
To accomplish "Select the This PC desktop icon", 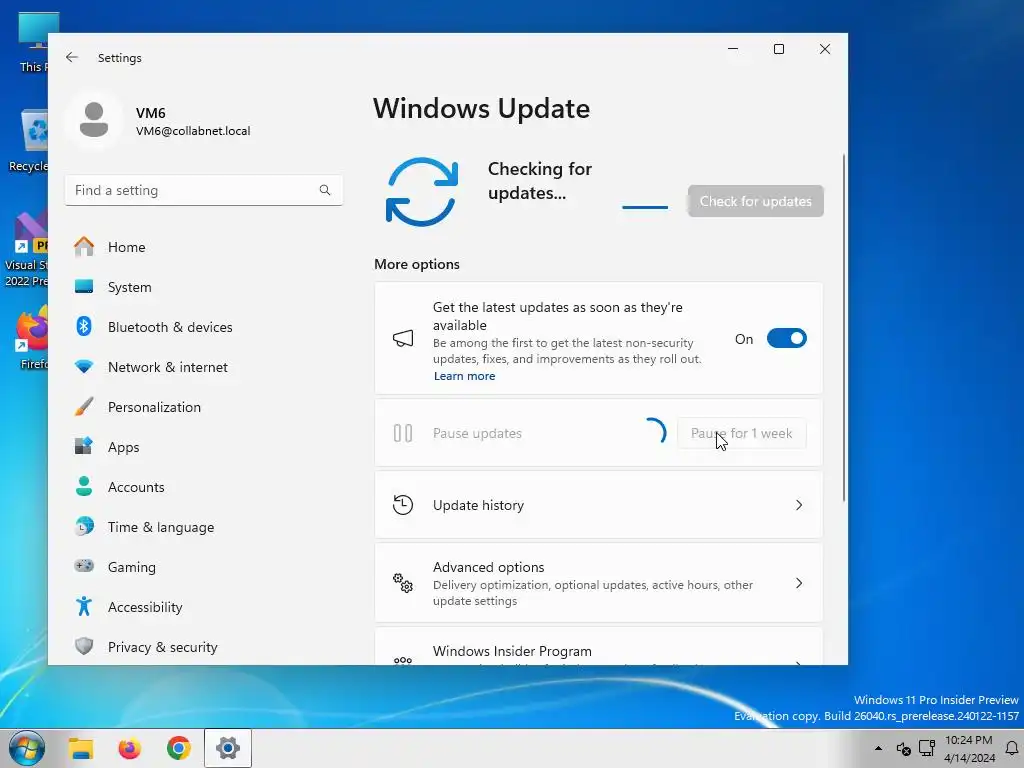I will [34, 42].
